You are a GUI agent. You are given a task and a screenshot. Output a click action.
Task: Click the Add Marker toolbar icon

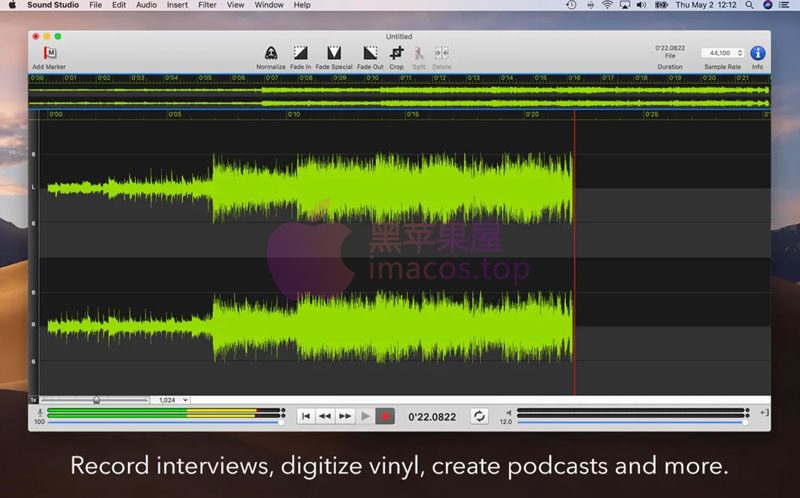tap(48, 53)
